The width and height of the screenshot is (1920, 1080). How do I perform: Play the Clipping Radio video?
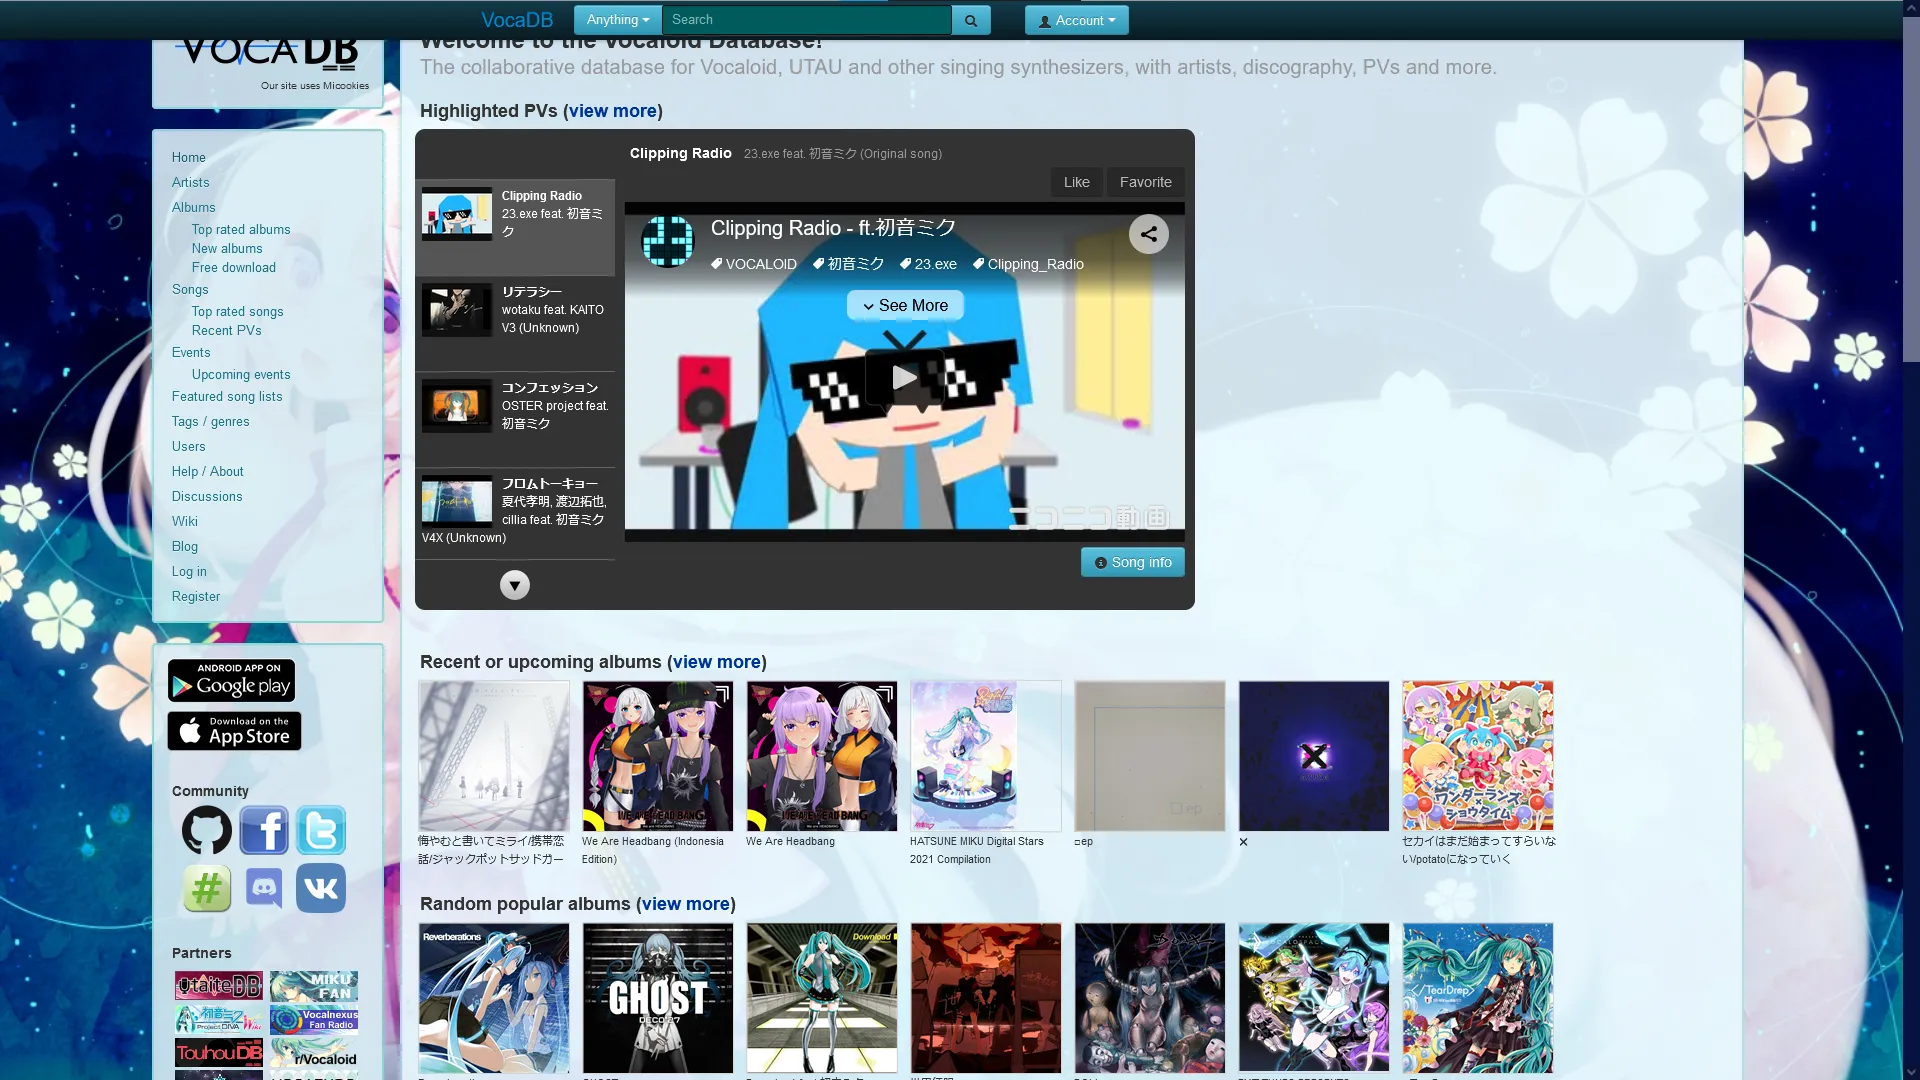tap(904, 377)
